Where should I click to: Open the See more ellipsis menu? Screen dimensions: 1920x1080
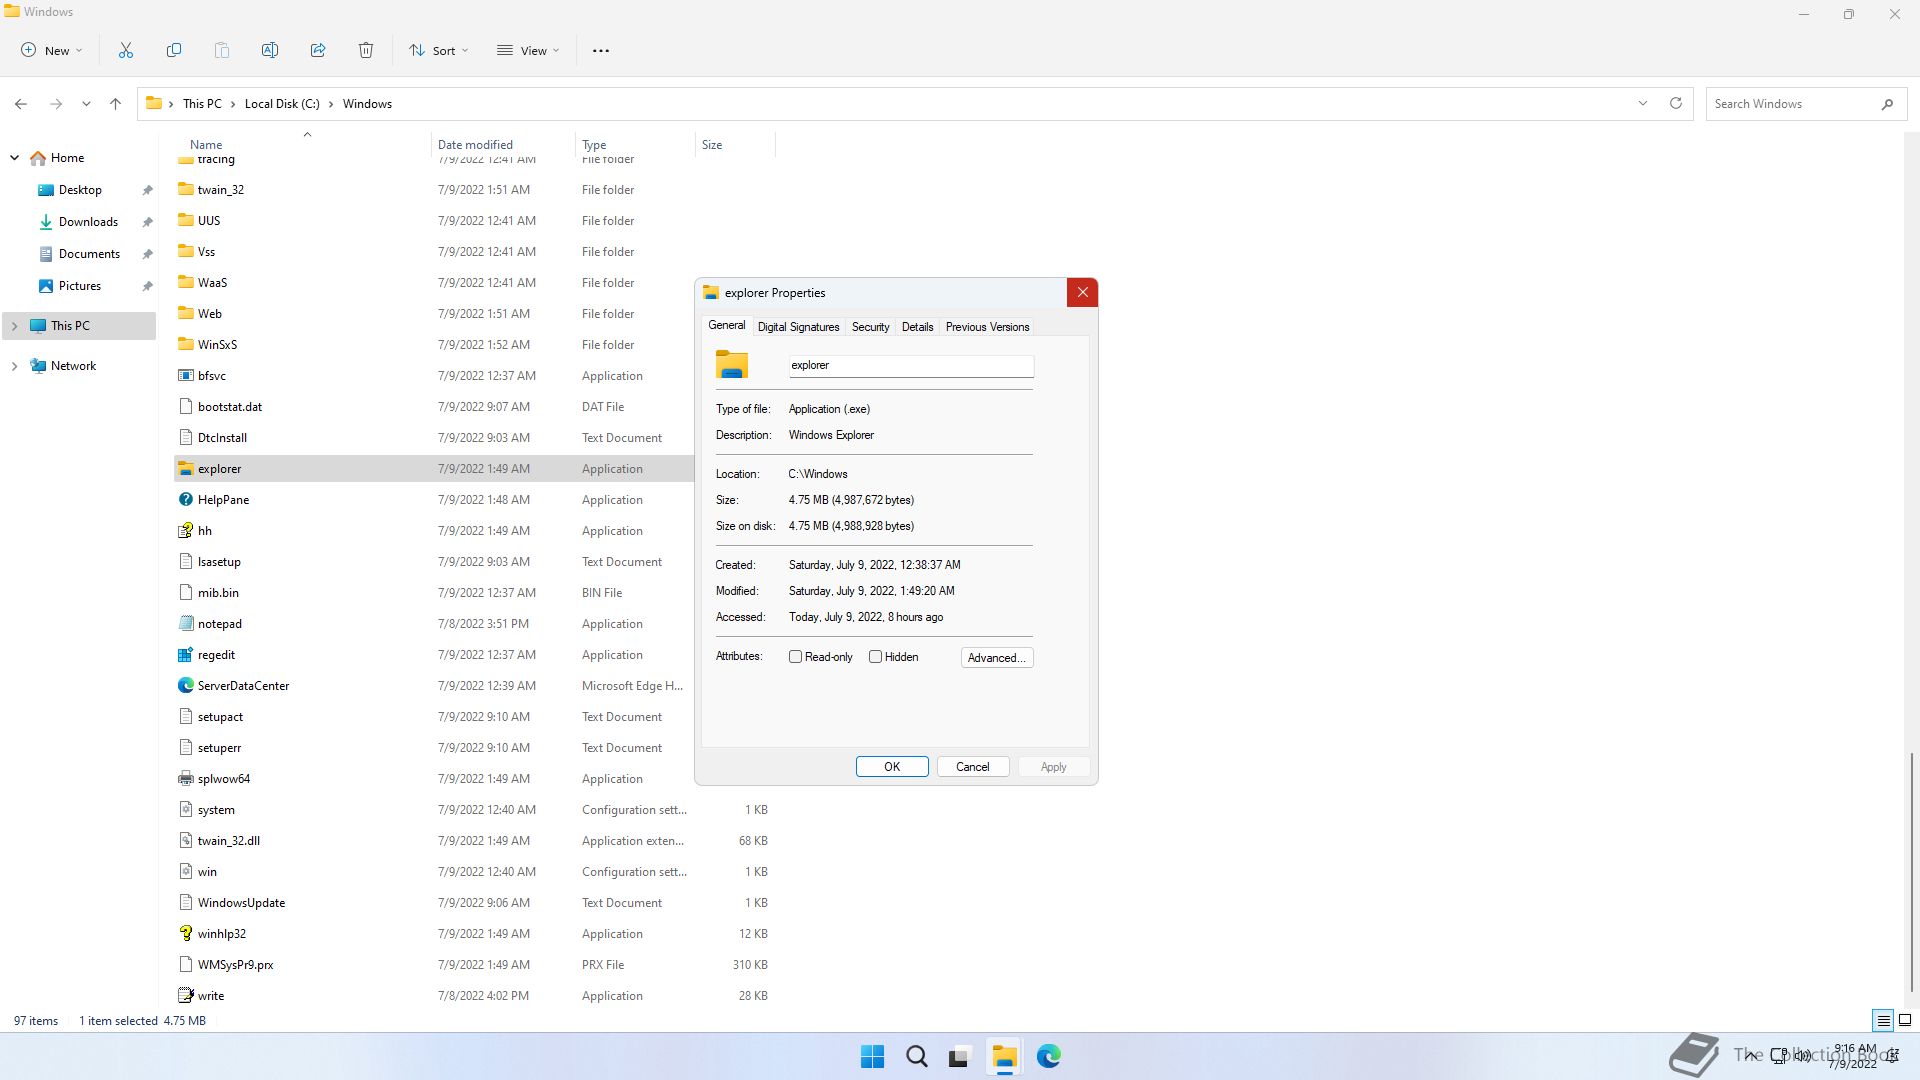tap(601, 50)
